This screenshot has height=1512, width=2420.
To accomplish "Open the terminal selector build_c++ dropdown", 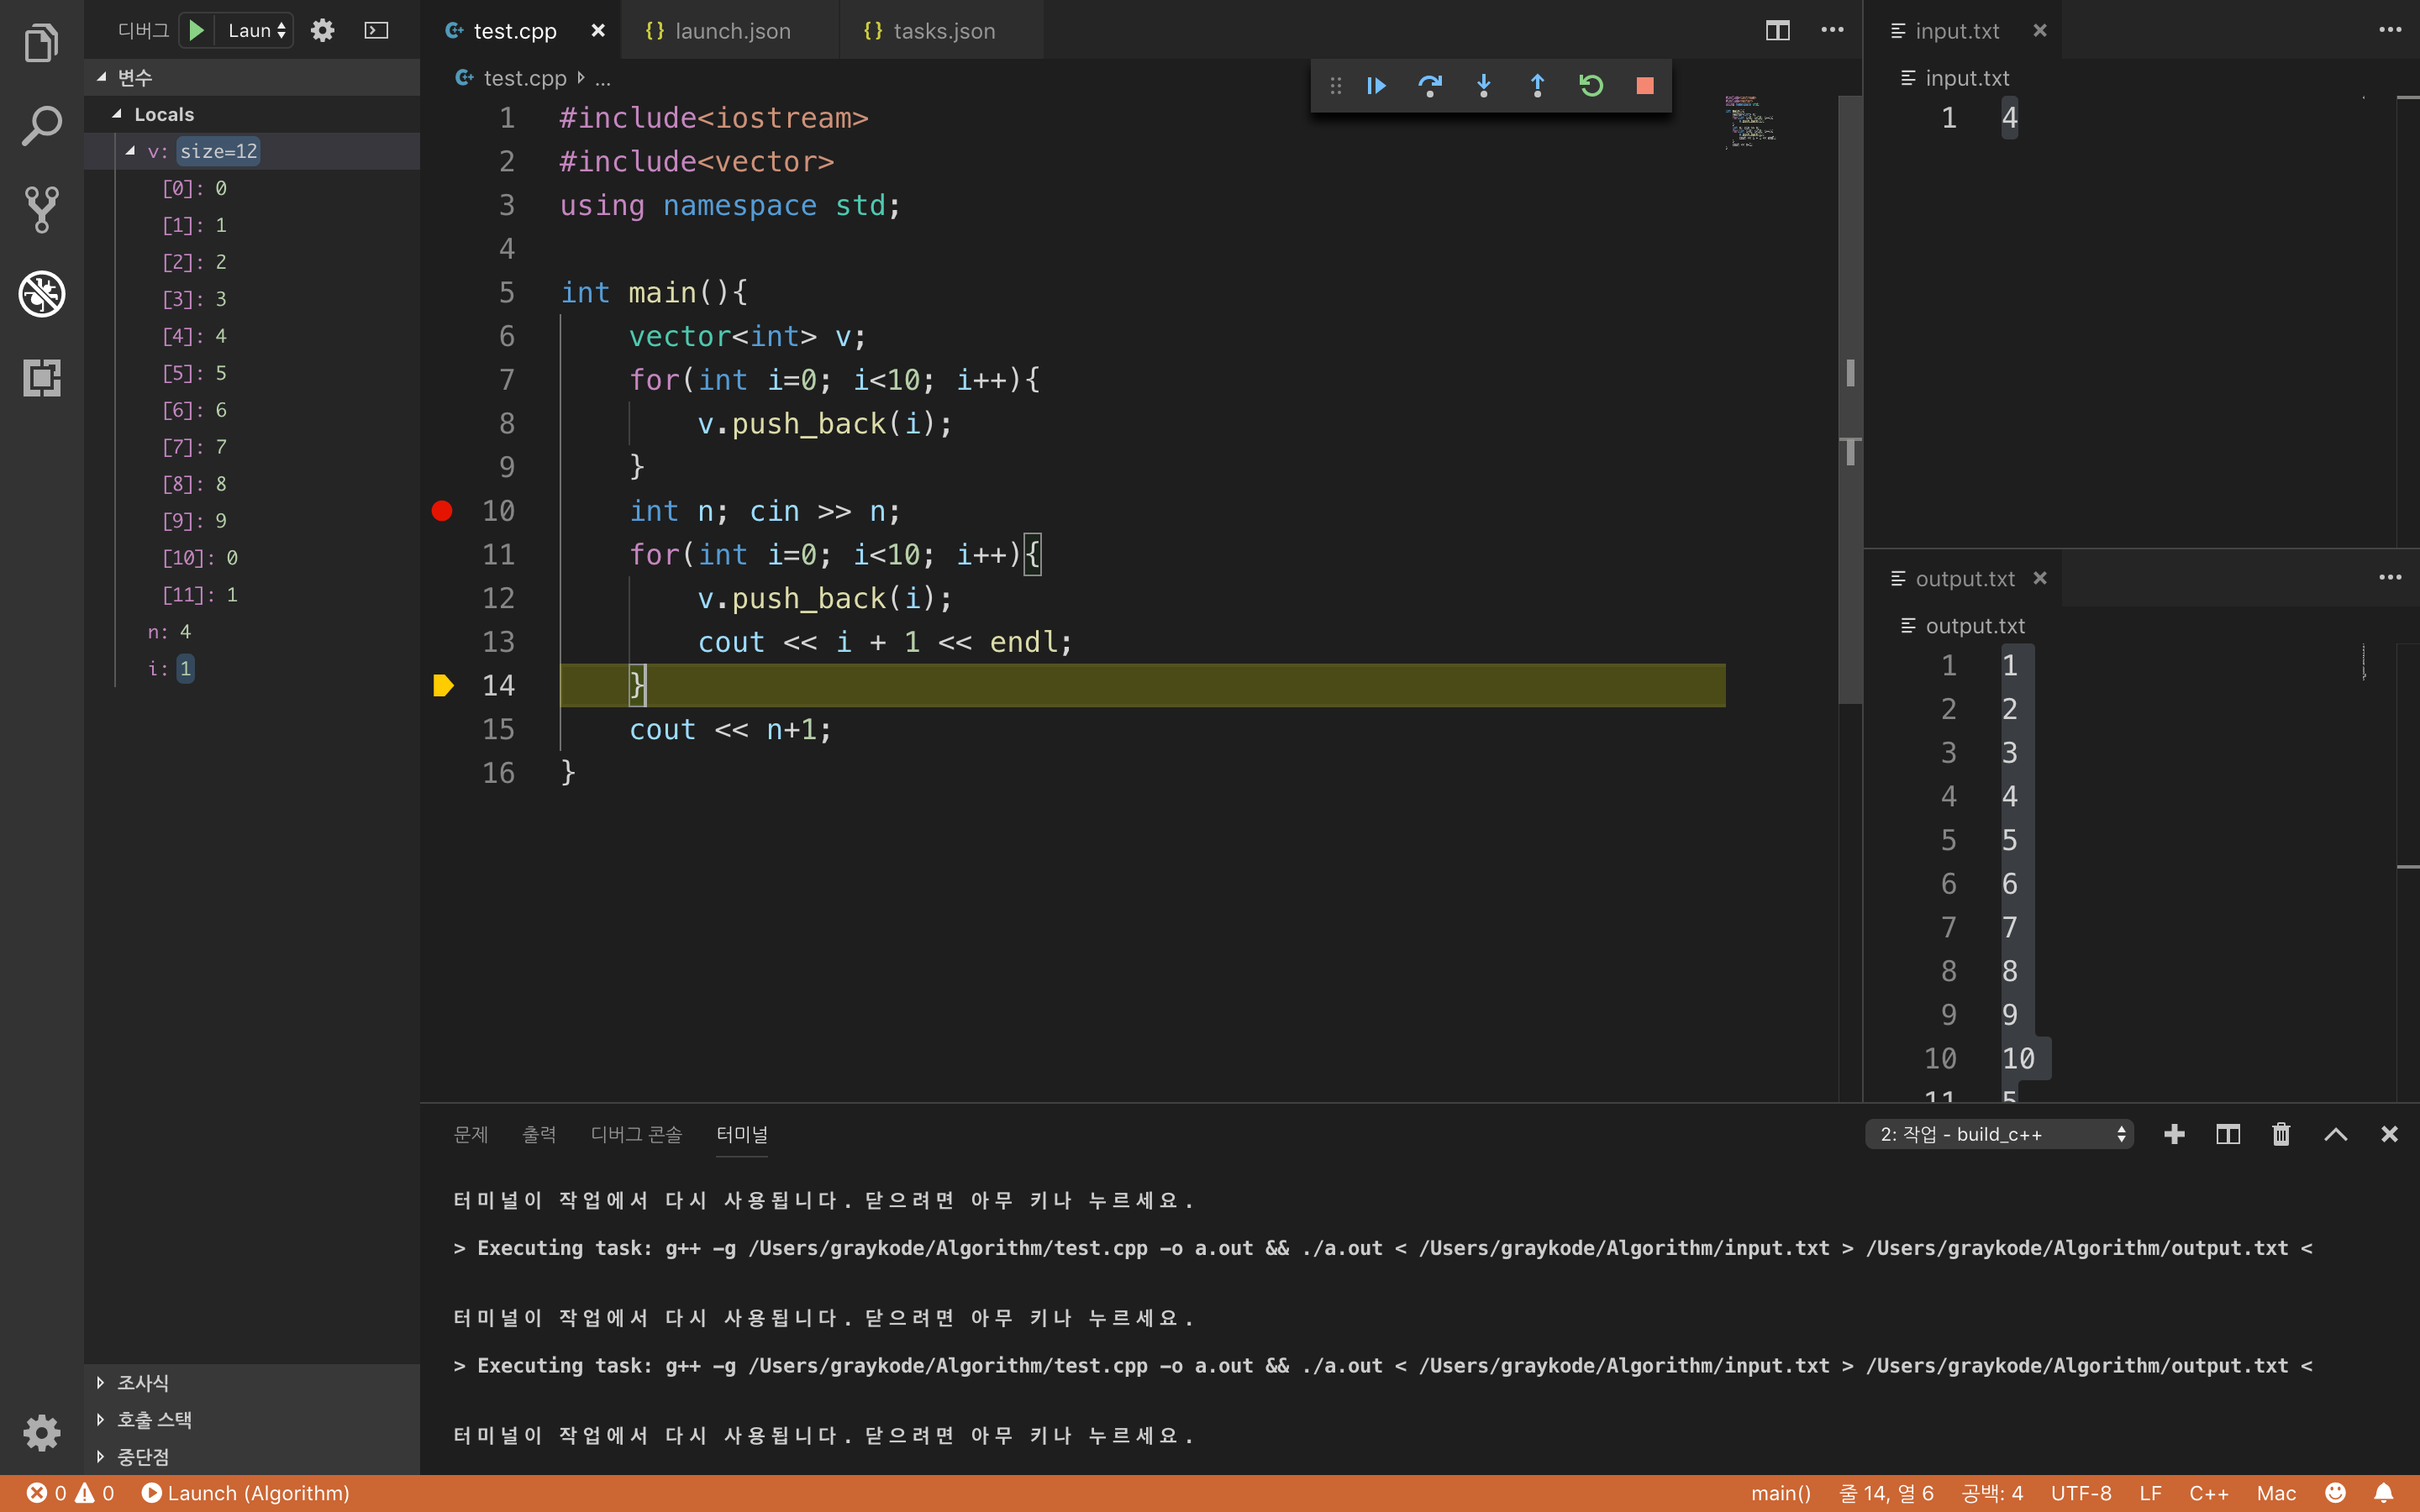I will 1998,1134.
